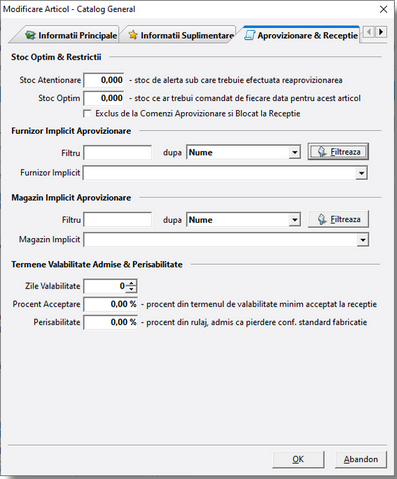Screen dimensions: 397x479
Task: Click the Stoc Optim value field
Action: coord(103,98)
